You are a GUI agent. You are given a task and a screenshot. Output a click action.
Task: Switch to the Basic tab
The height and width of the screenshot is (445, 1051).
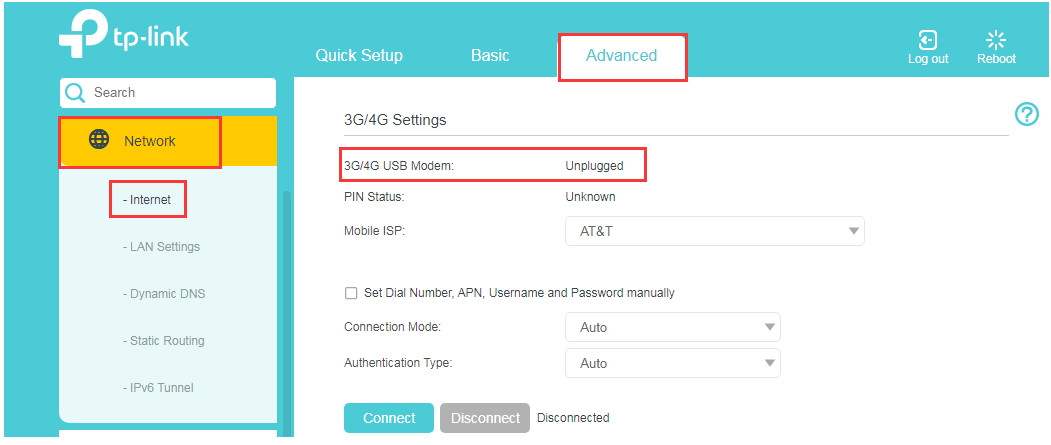point(490,56)
